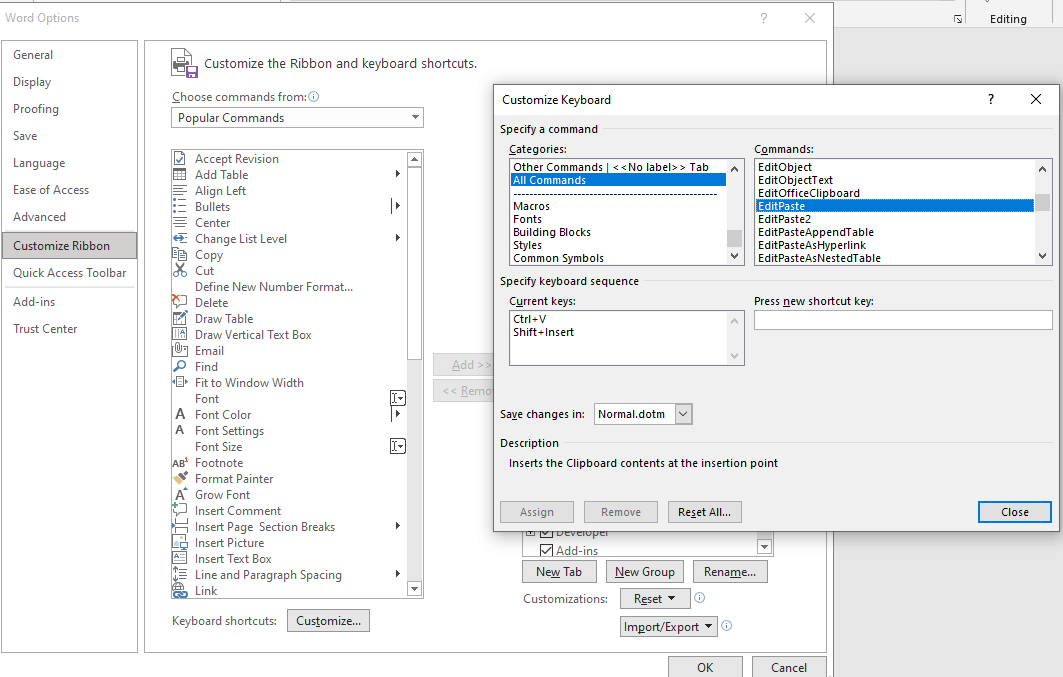
Task: Open the Quick Access Toolbar page
Action: [x=69, y=272]
